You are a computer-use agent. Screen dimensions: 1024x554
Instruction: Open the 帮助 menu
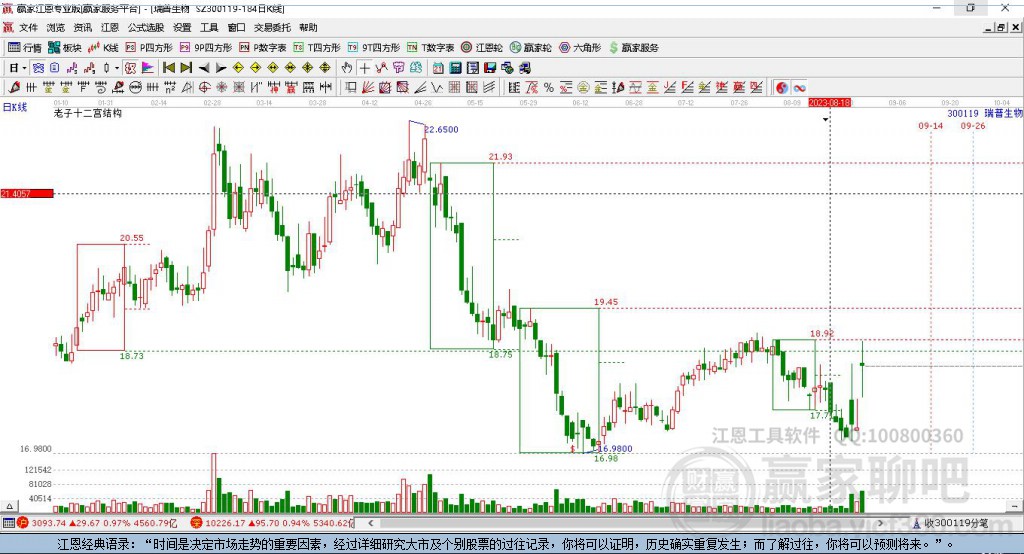(308, 27)
